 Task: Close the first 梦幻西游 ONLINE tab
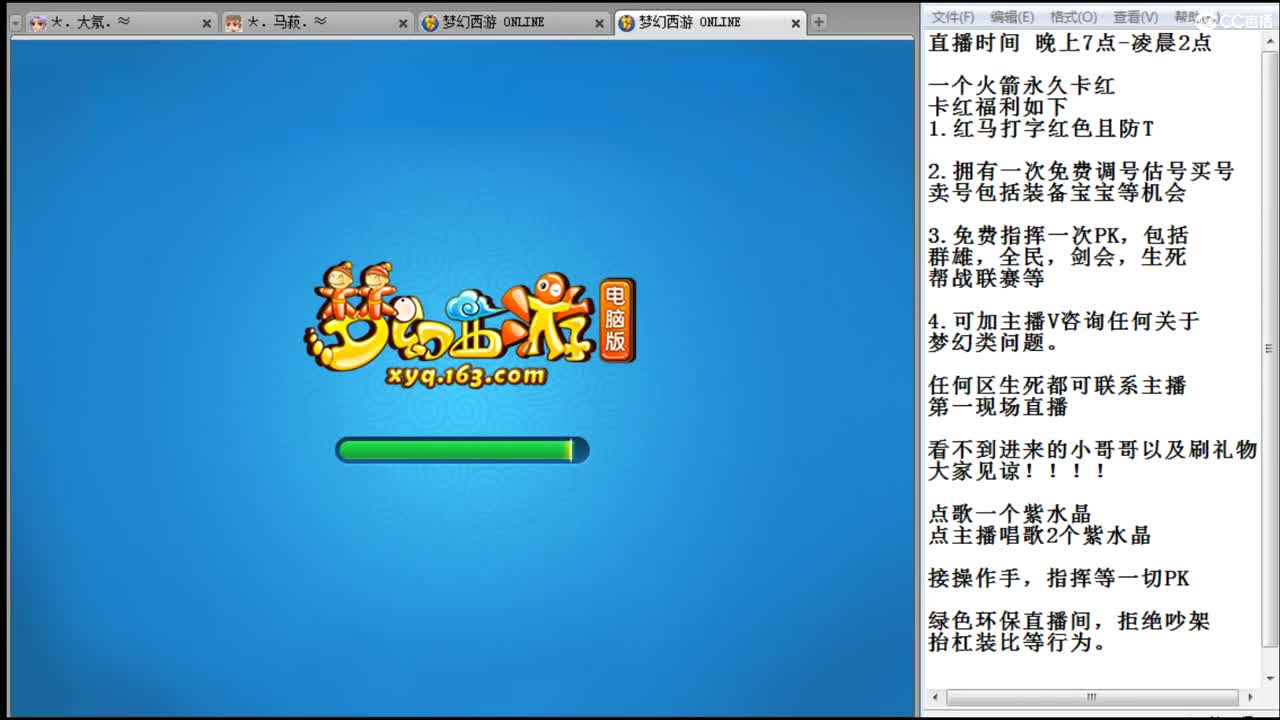[599, 23]
